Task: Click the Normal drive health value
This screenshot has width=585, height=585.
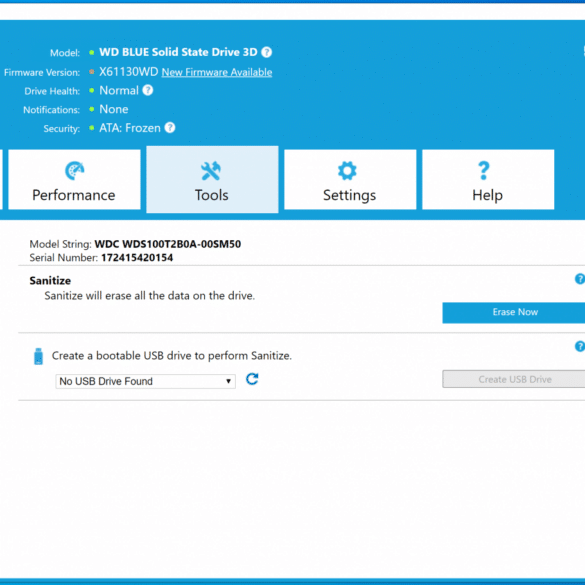Action: pos(119,90)
